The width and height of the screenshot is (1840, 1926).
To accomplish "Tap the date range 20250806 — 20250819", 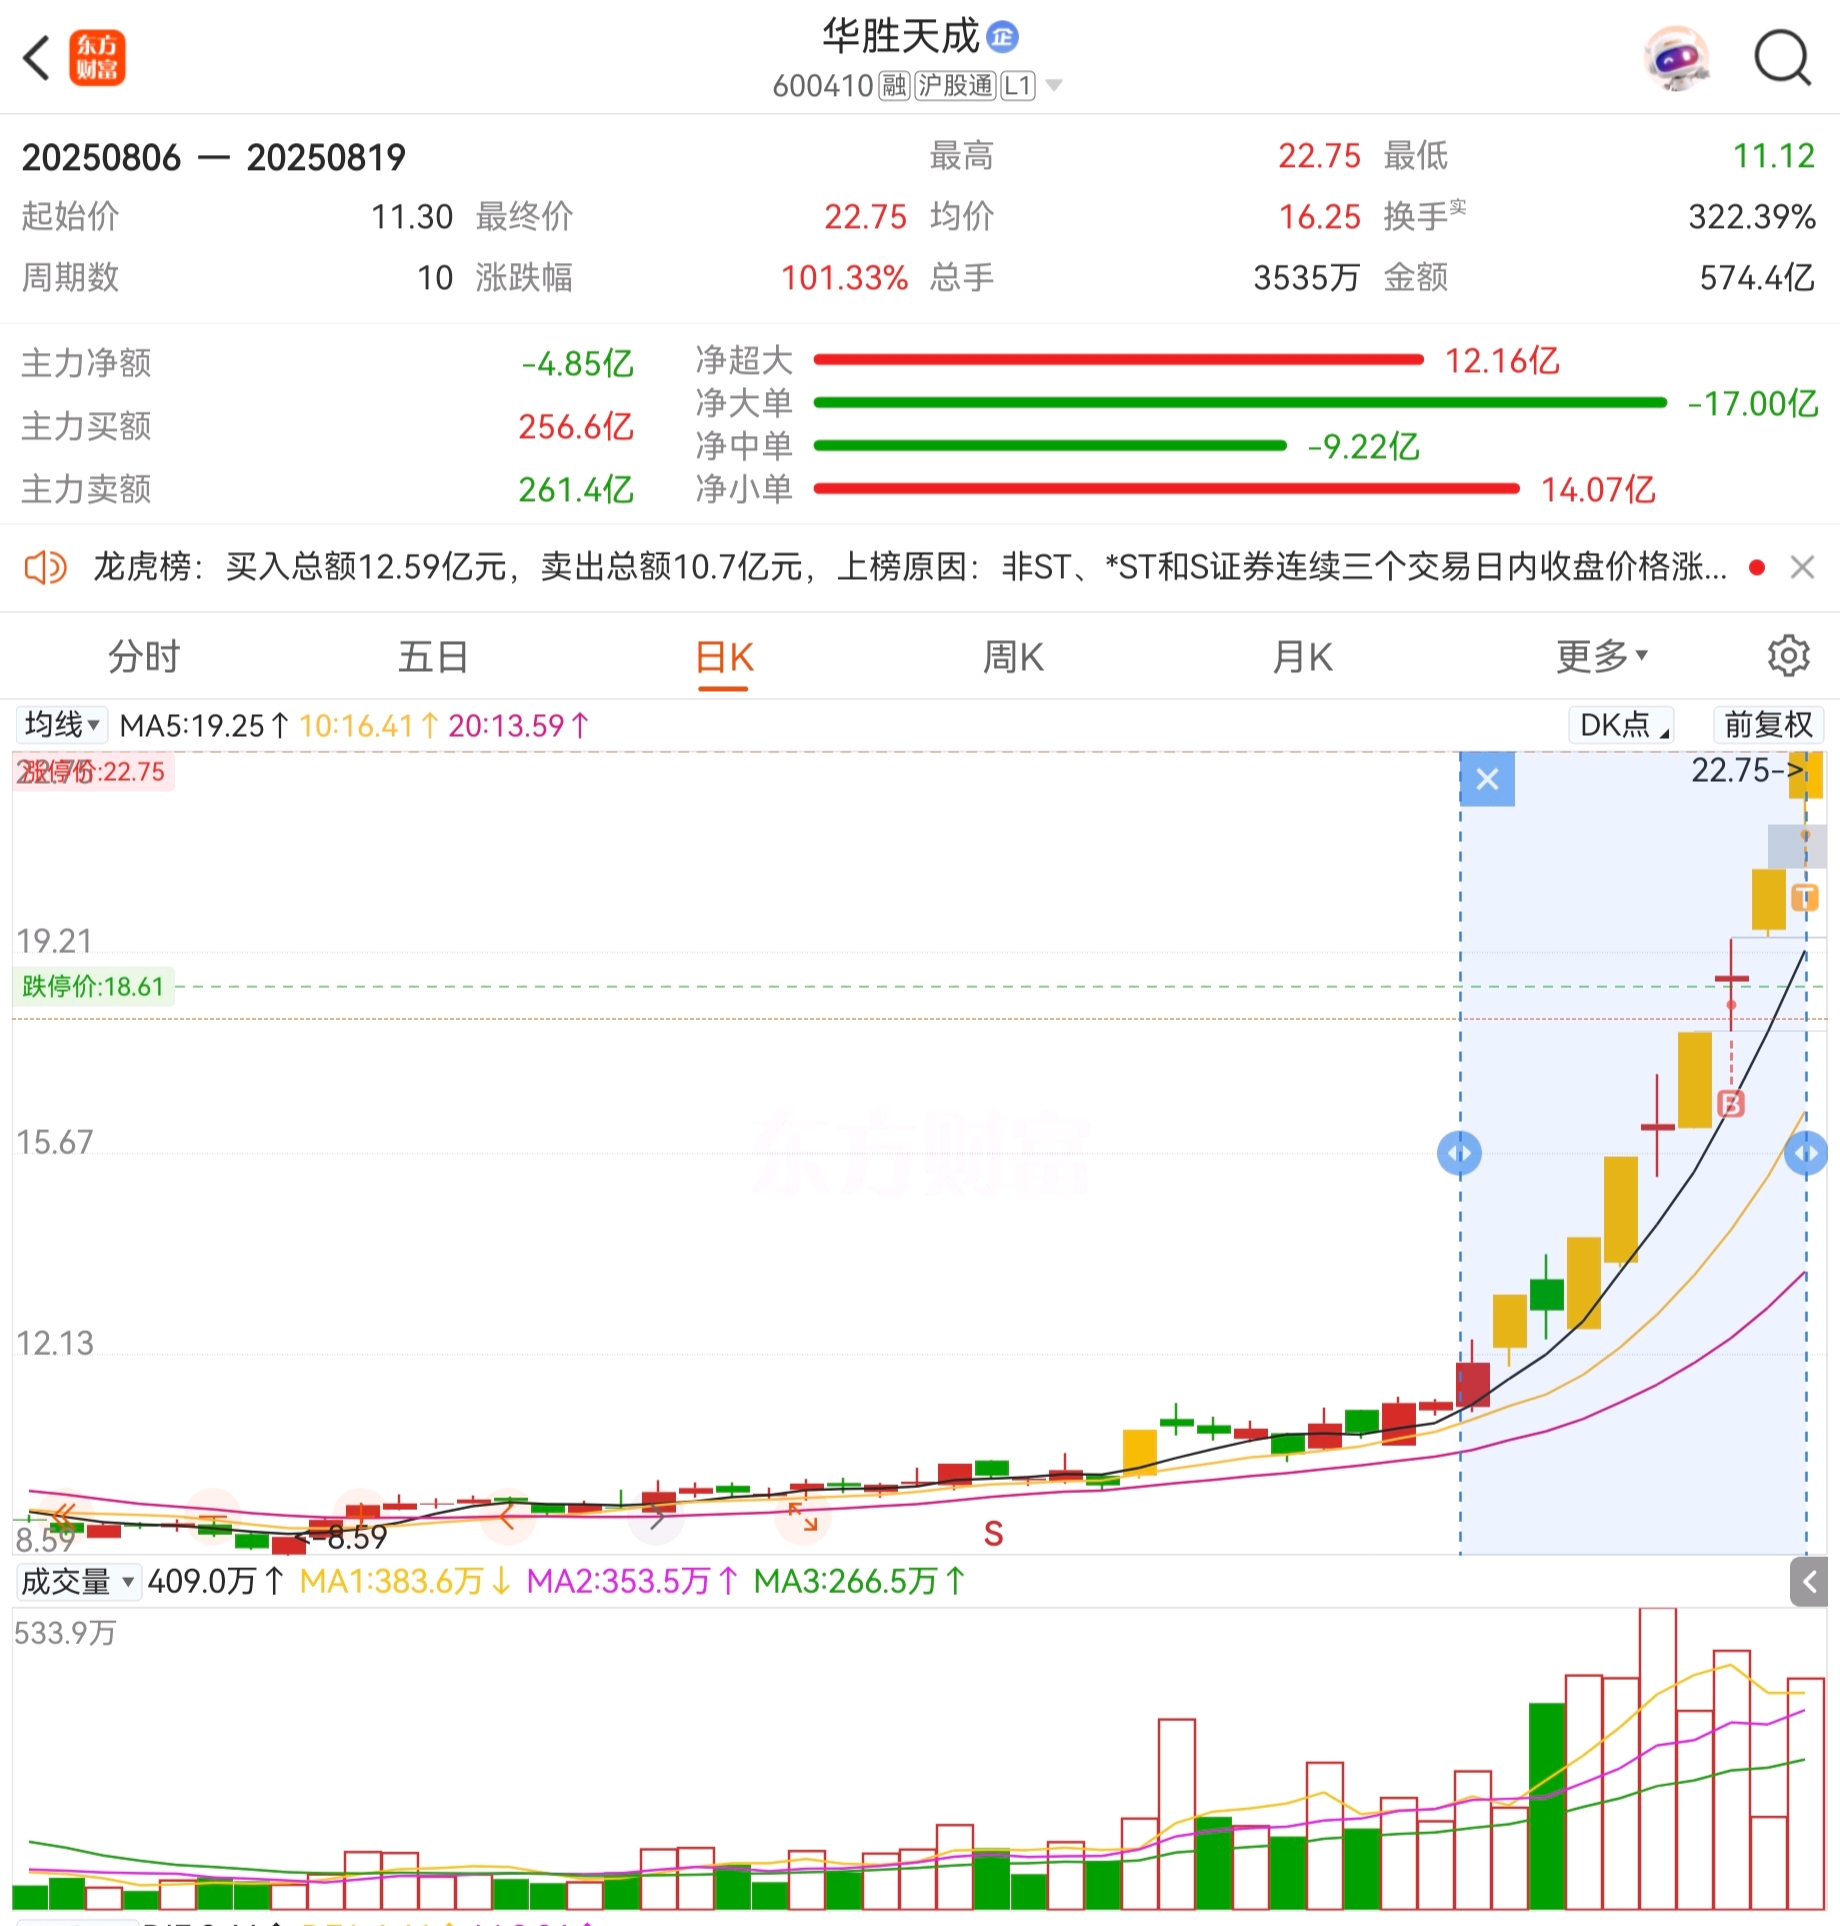I will tap(213, 157).
